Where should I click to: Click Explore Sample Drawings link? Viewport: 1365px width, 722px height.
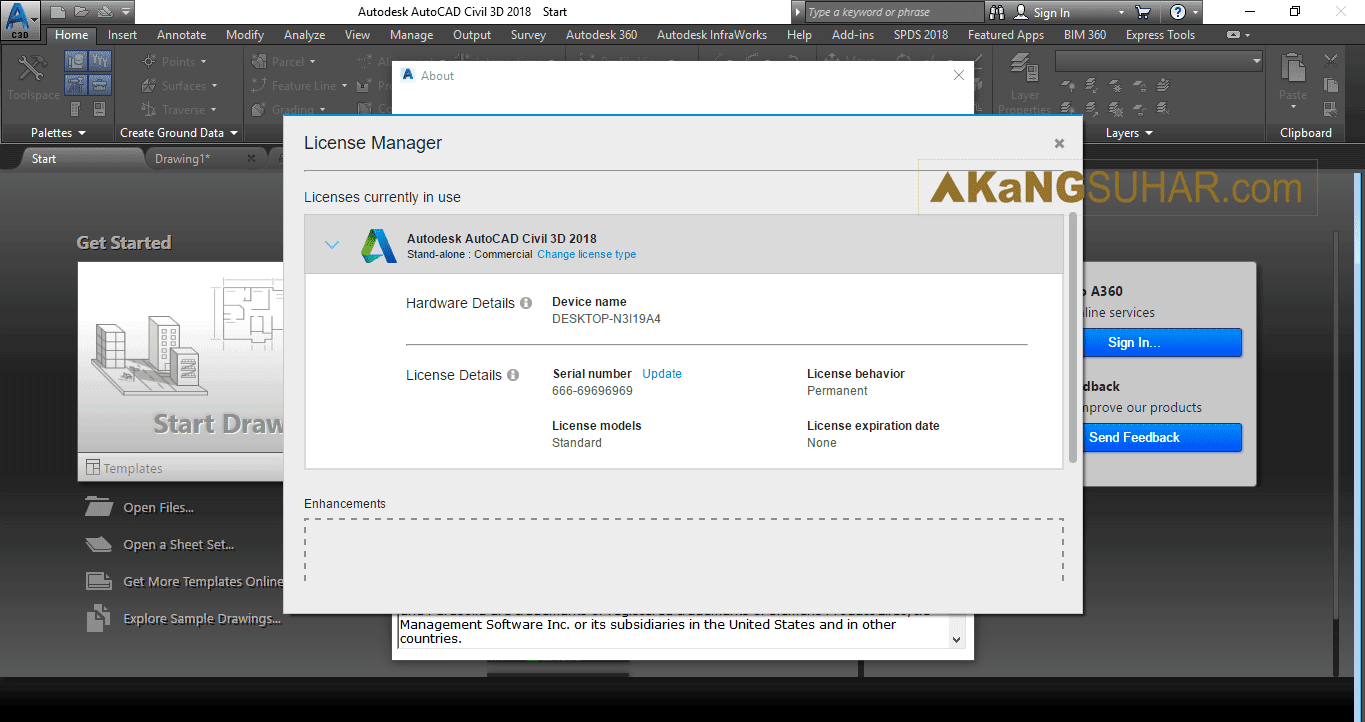click(x=202, y=619)
